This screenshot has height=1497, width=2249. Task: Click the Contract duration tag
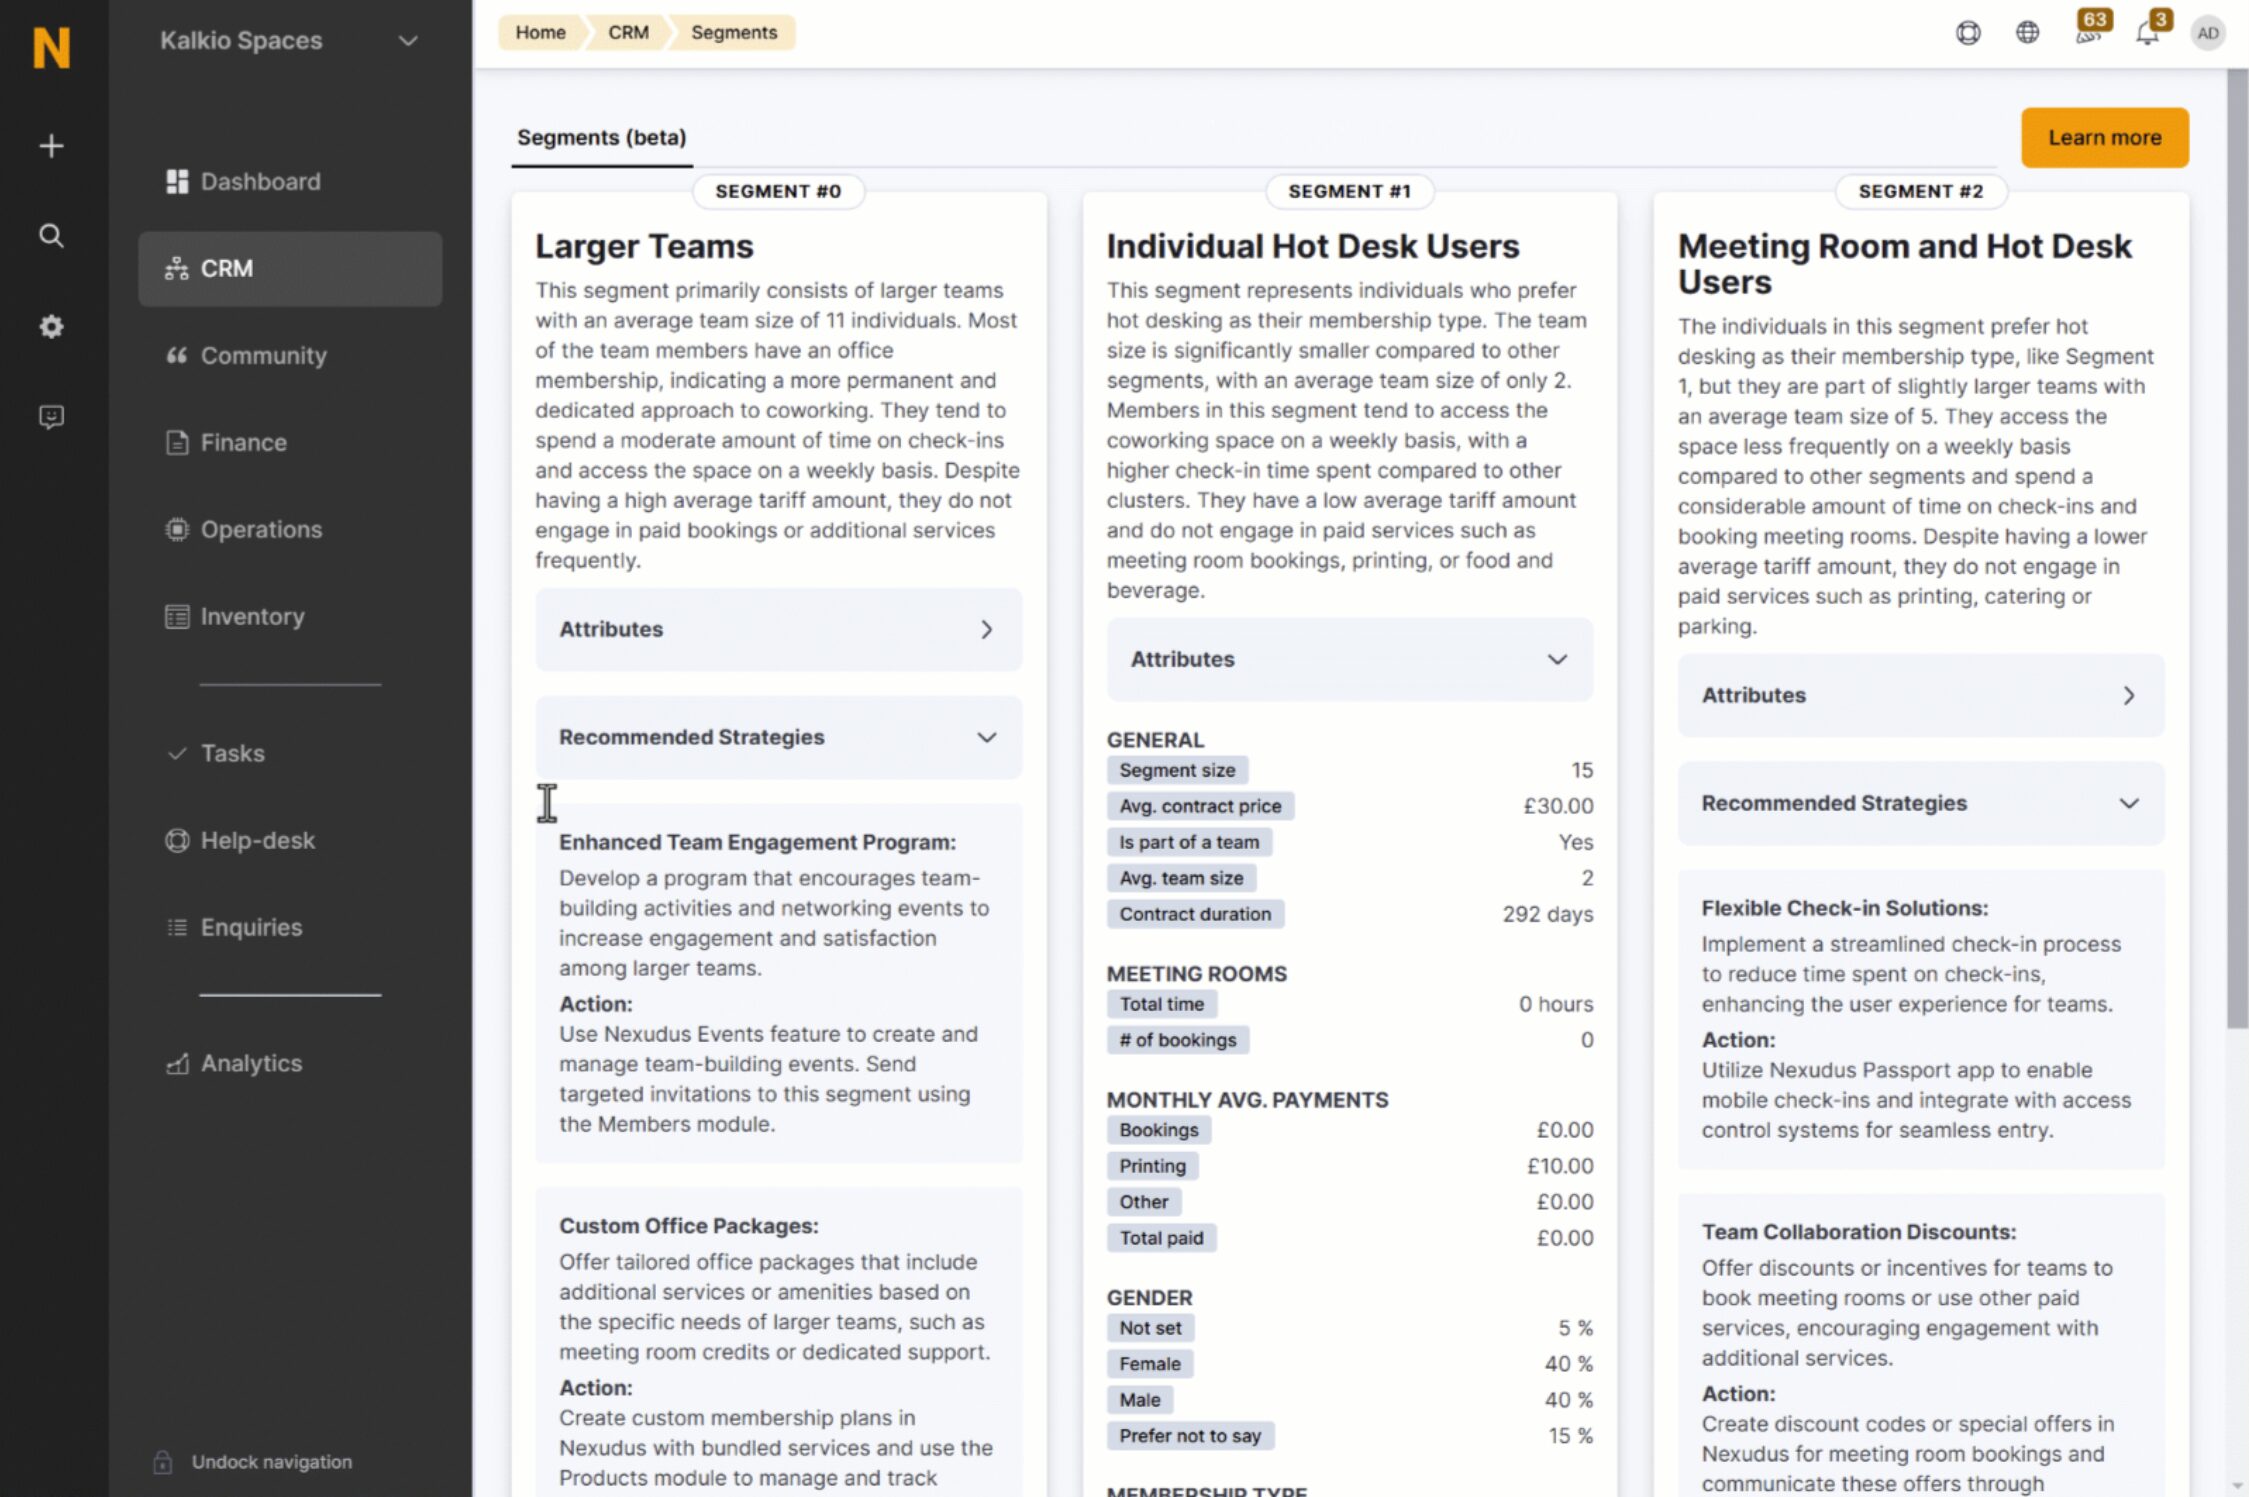[x=1195, y=914]
